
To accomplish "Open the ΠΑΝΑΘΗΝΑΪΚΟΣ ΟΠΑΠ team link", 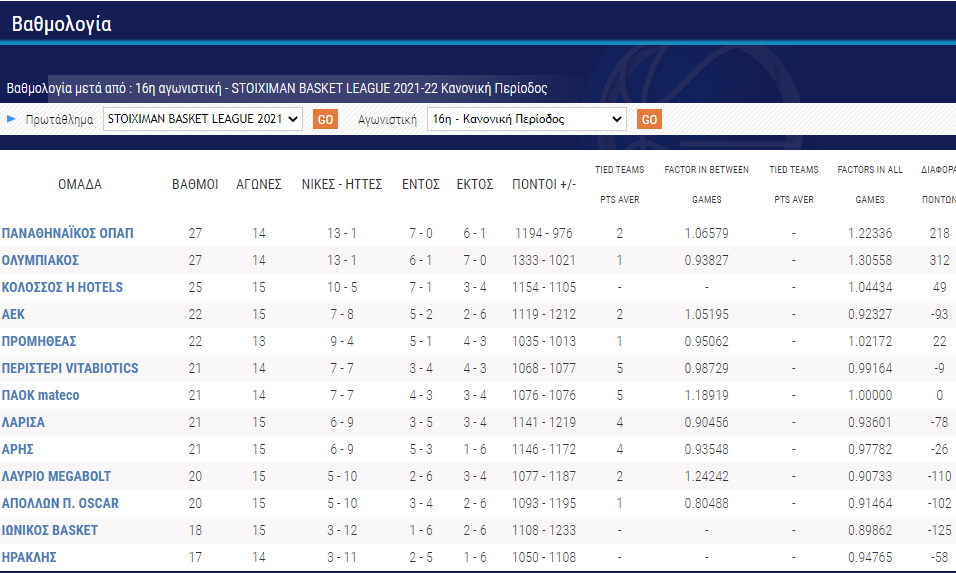I will (67, 233).
